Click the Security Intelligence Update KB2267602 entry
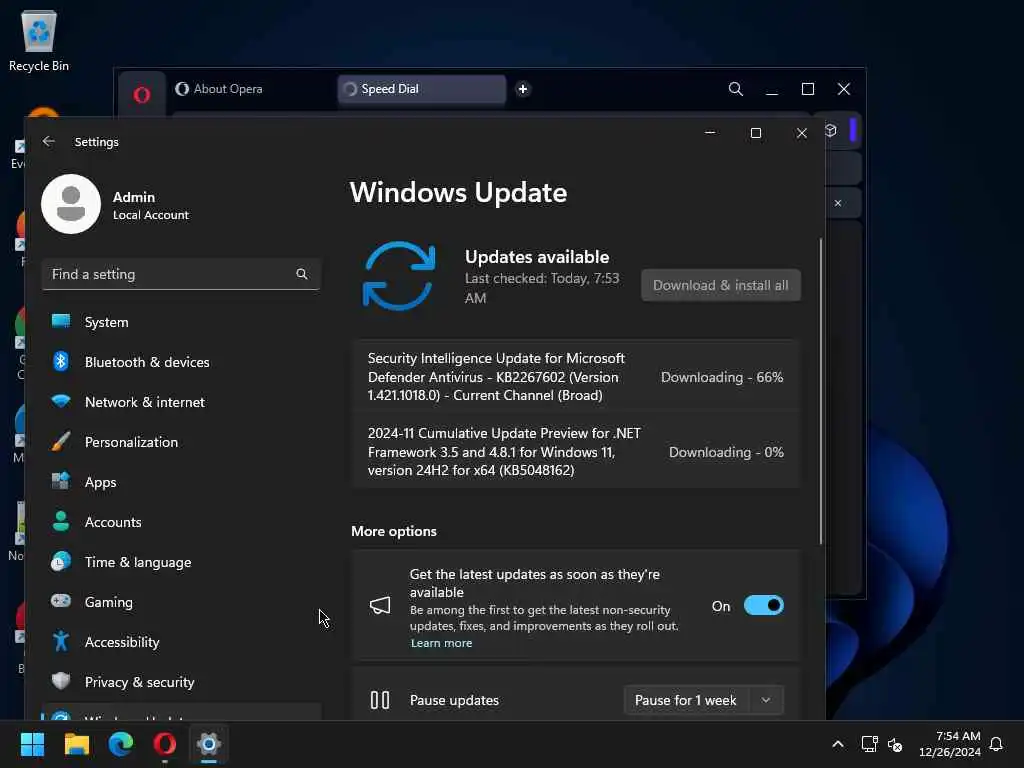1024x768 pixels. tap(577, 377)
